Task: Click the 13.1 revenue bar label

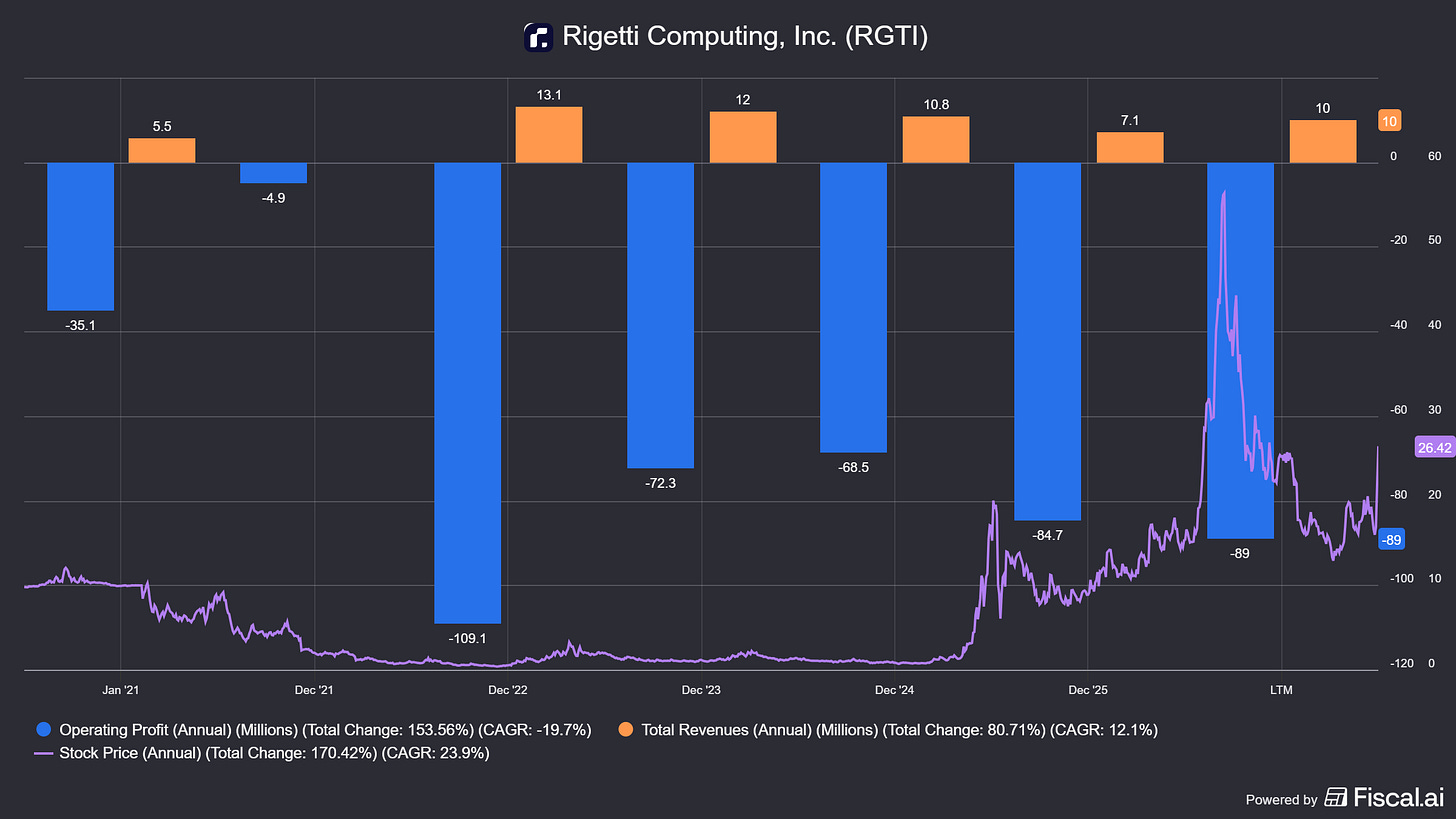Action: click(x=549, y=95)
